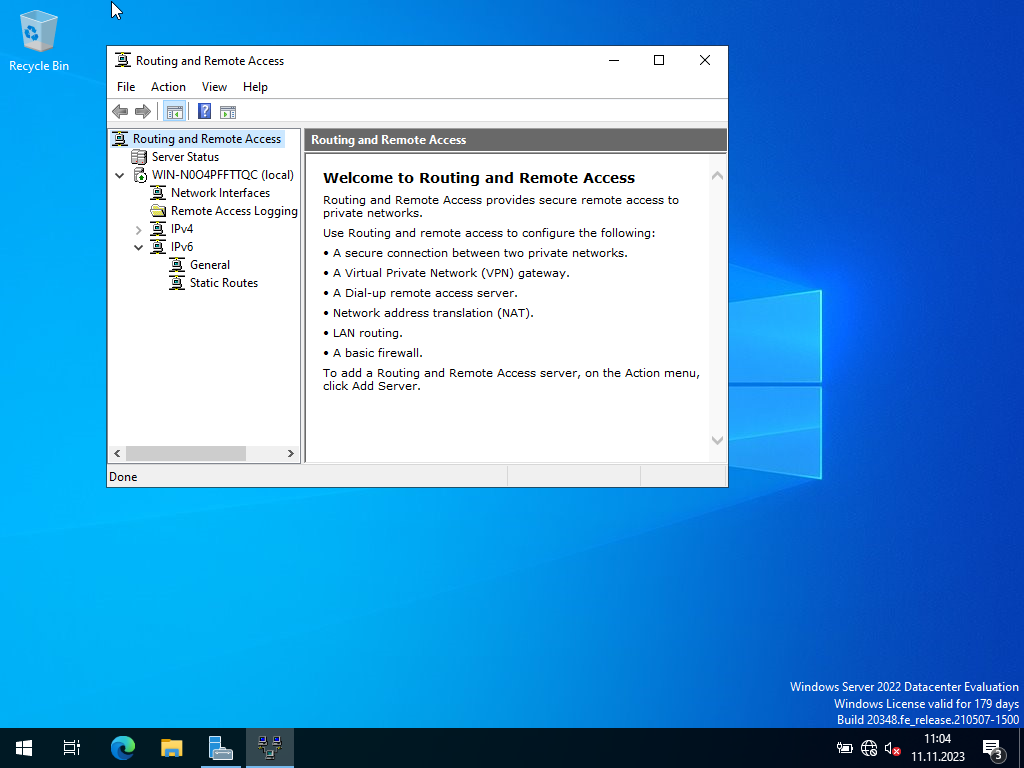Click the 'Network address translation (NAT).' bullet text

click(x=433, y=313)
